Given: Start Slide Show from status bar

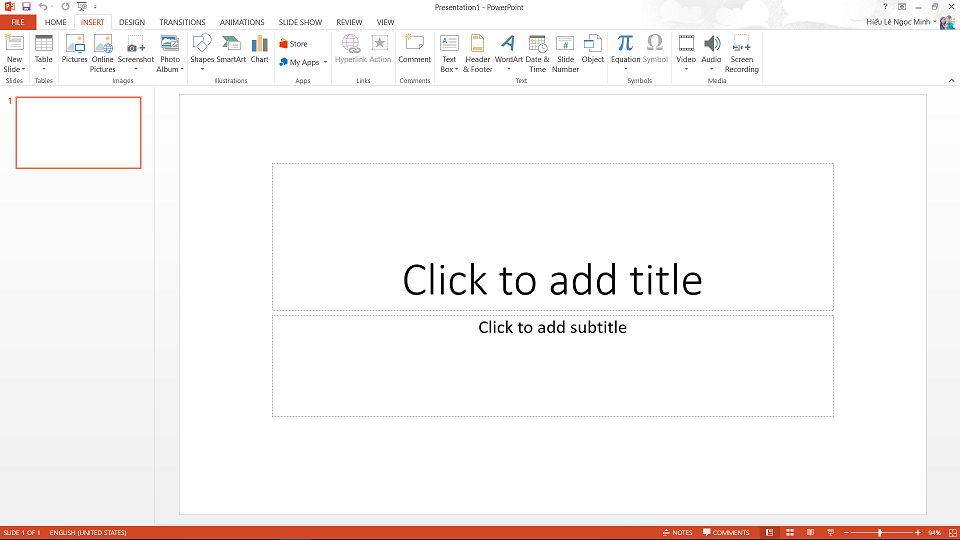Looking at the screenshot, I should coord(830,533).
